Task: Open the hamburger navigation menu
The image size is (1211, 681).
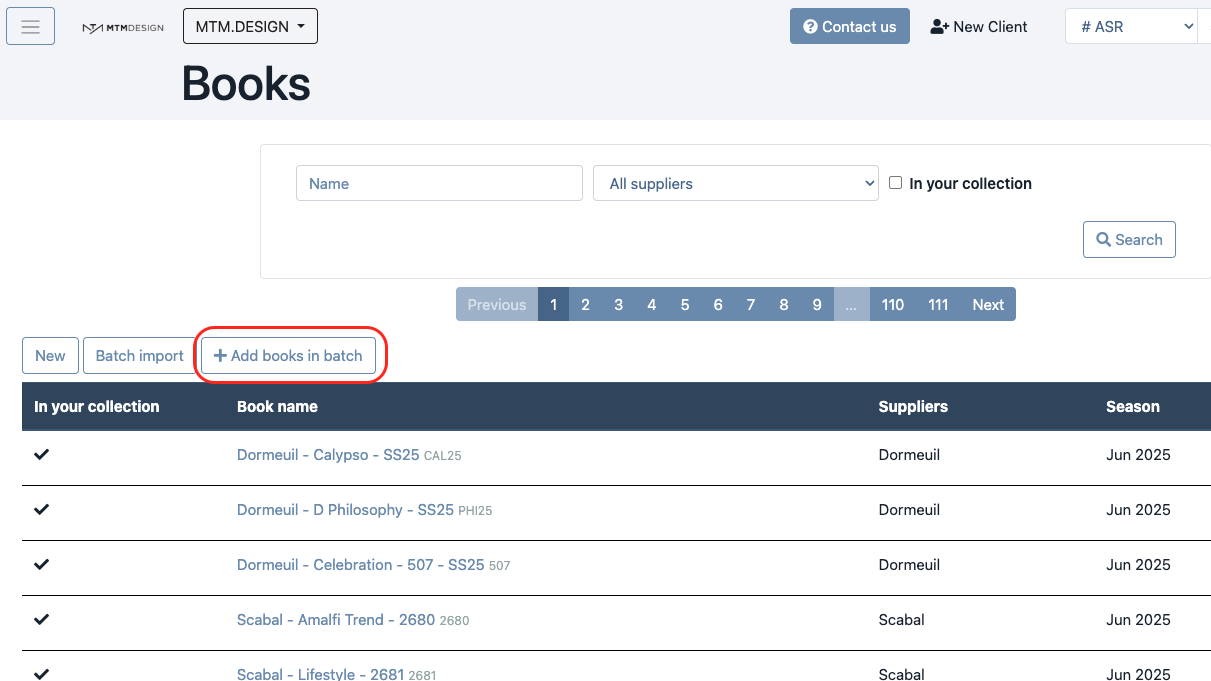Action: pos(30,27)
